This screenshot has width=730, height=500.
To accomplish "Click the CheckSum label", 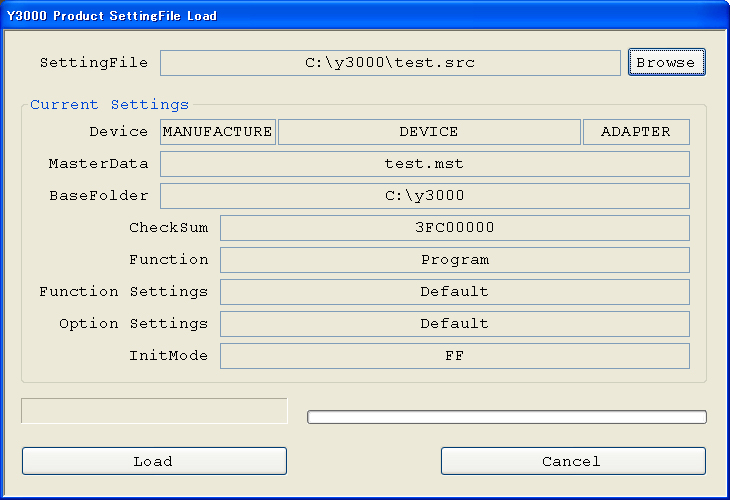I will coord(169,228).
